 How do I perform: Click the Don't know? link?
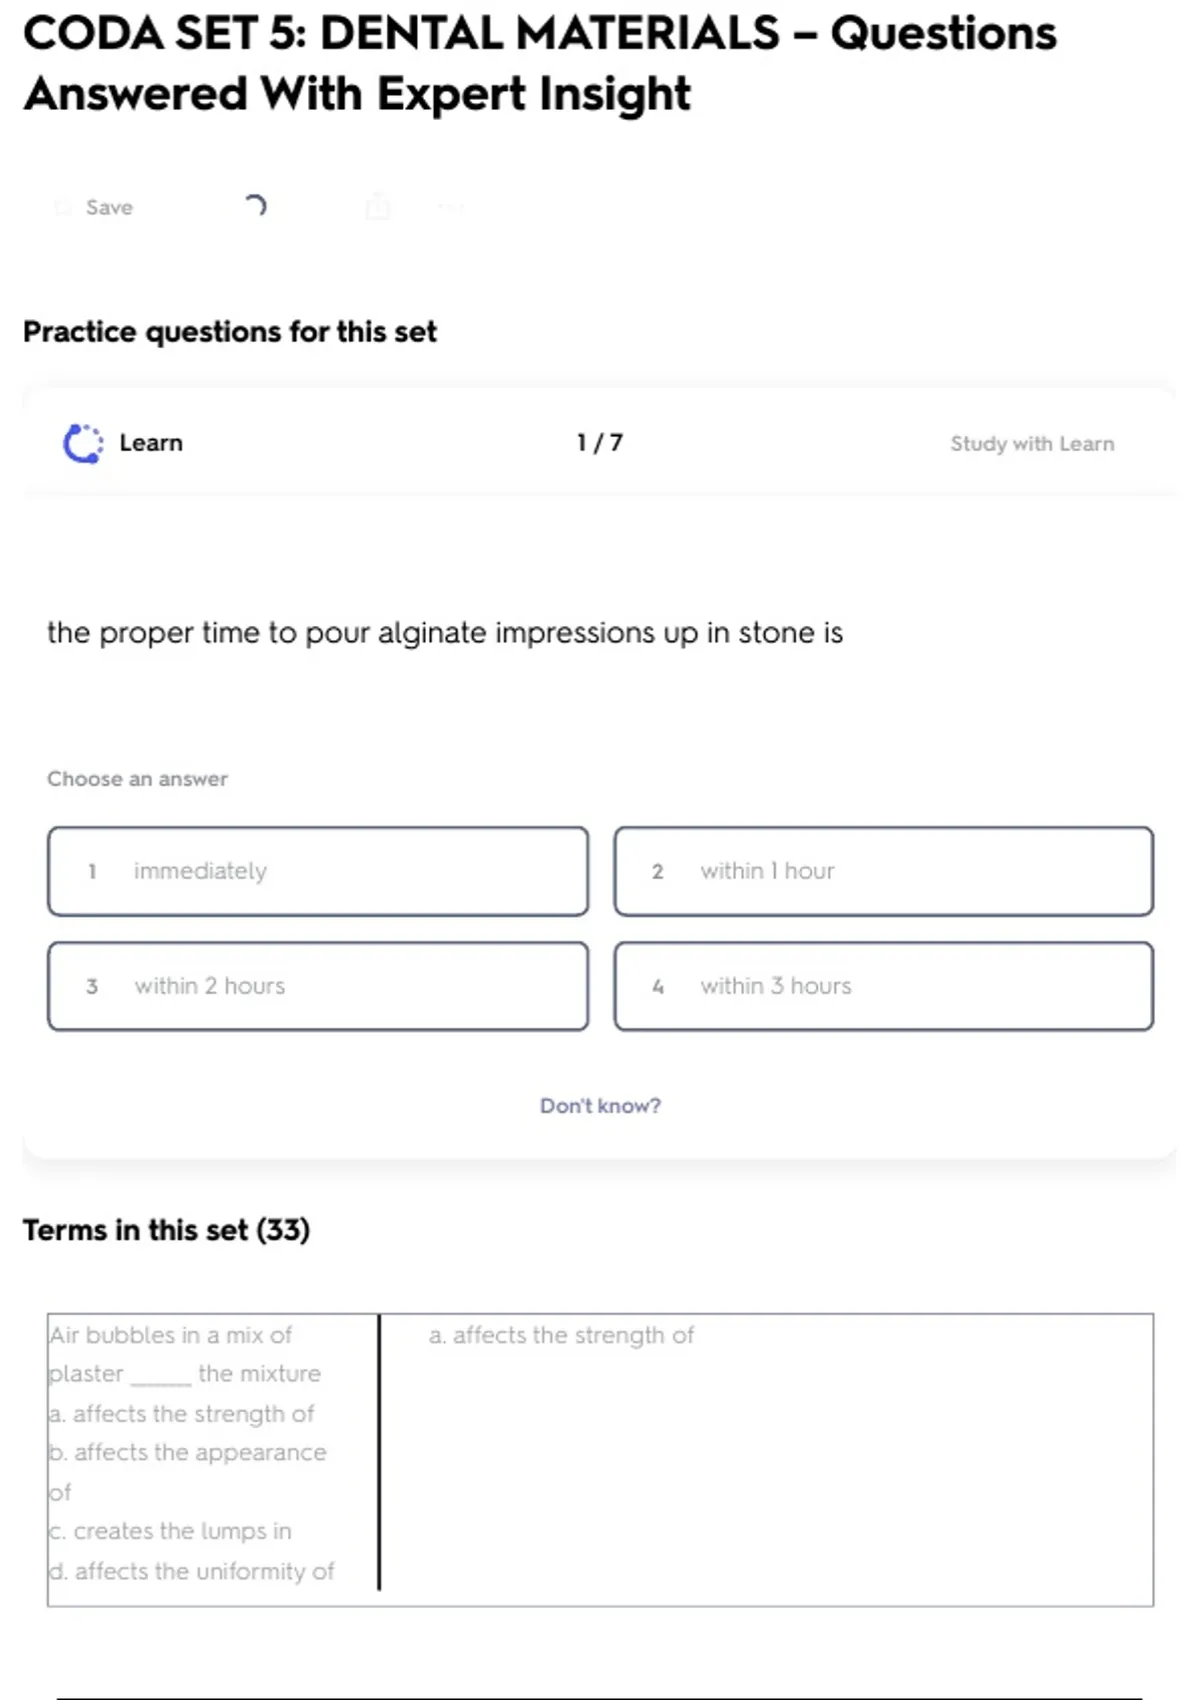tap(600, 1106)
